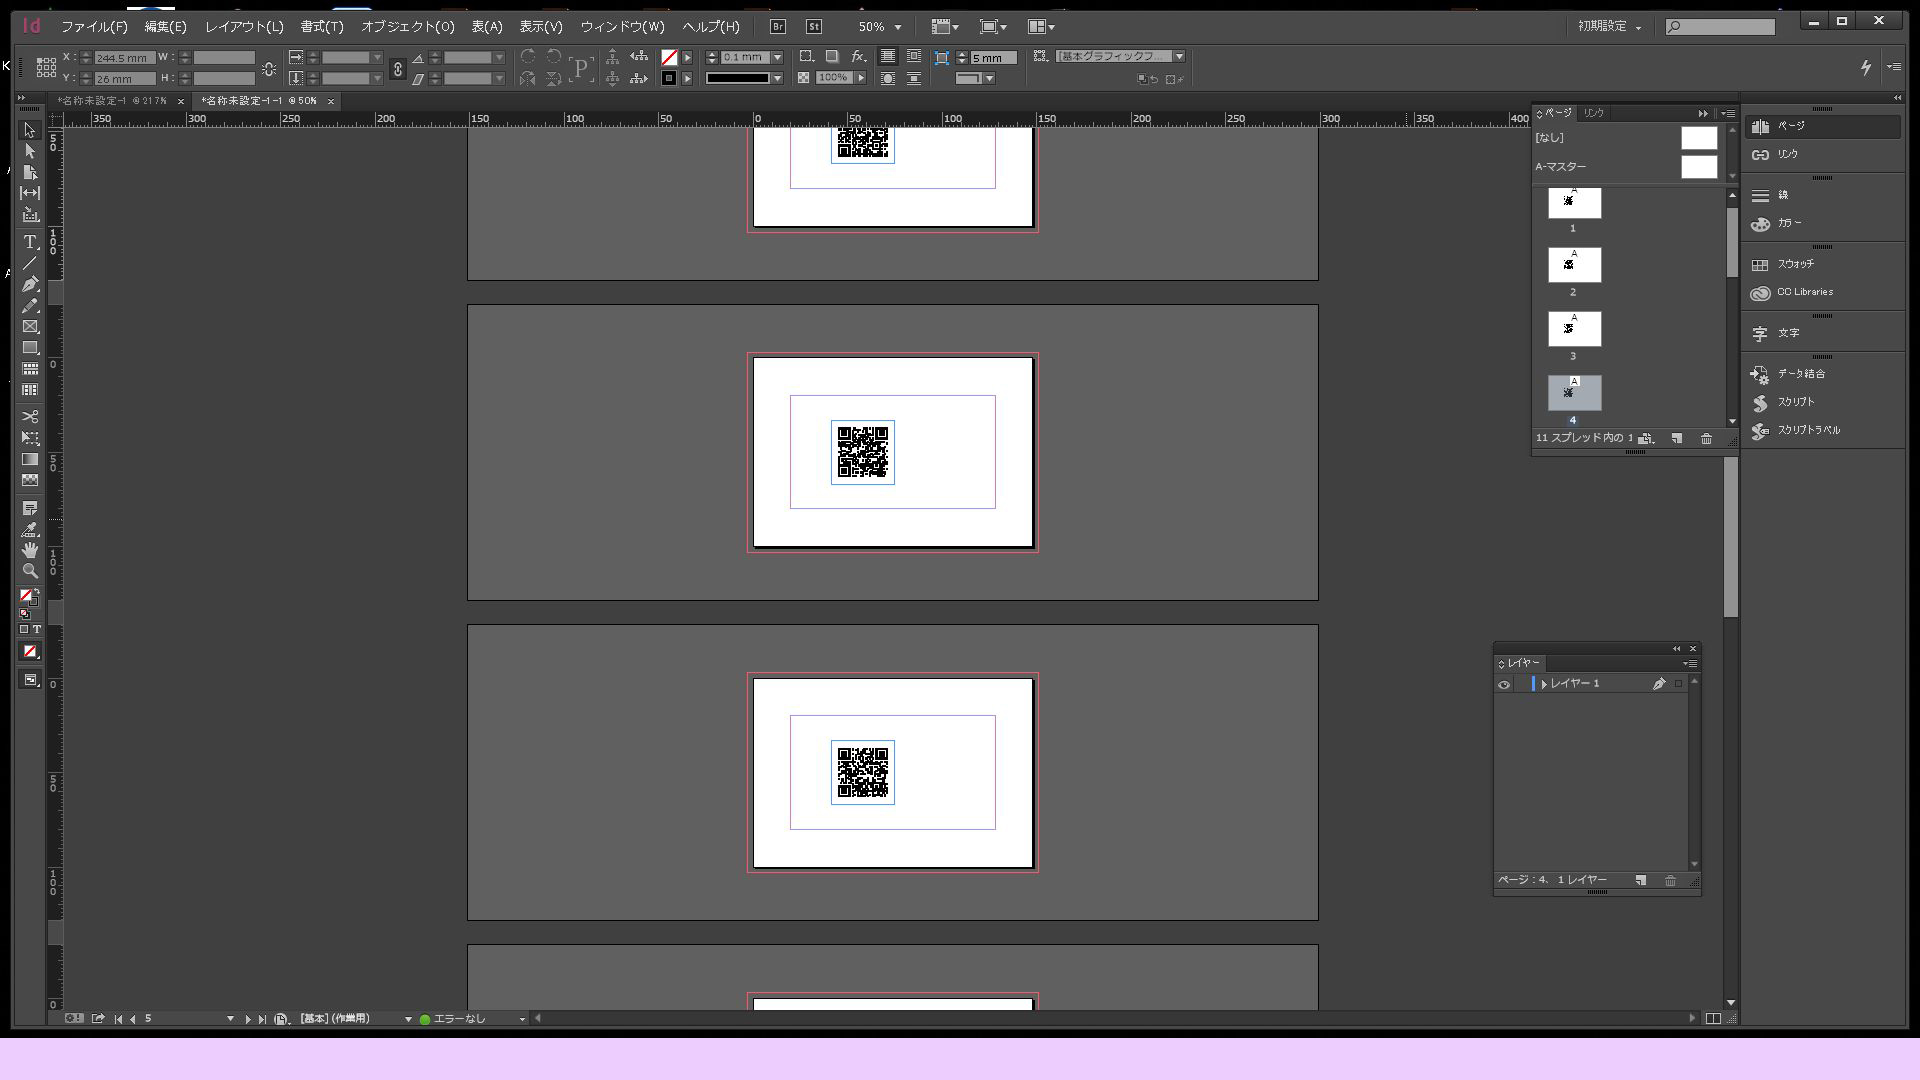Select the Gradient Feather tool
This screenshot has width=1920, height=1080.
pyautogui.click(x=30, y=480)
